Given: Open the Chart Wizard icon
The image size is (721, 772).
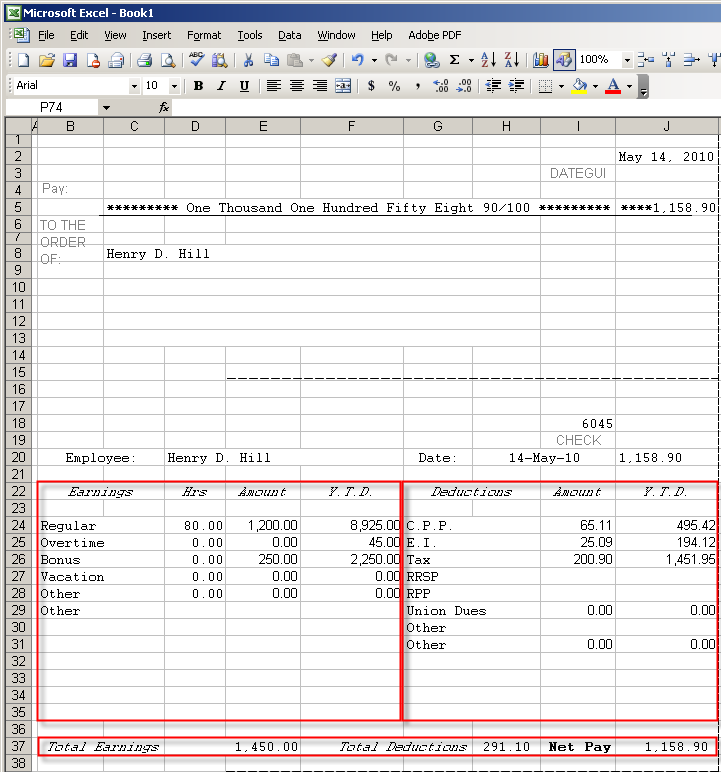Looking at the screenshot, I should 541,60.
